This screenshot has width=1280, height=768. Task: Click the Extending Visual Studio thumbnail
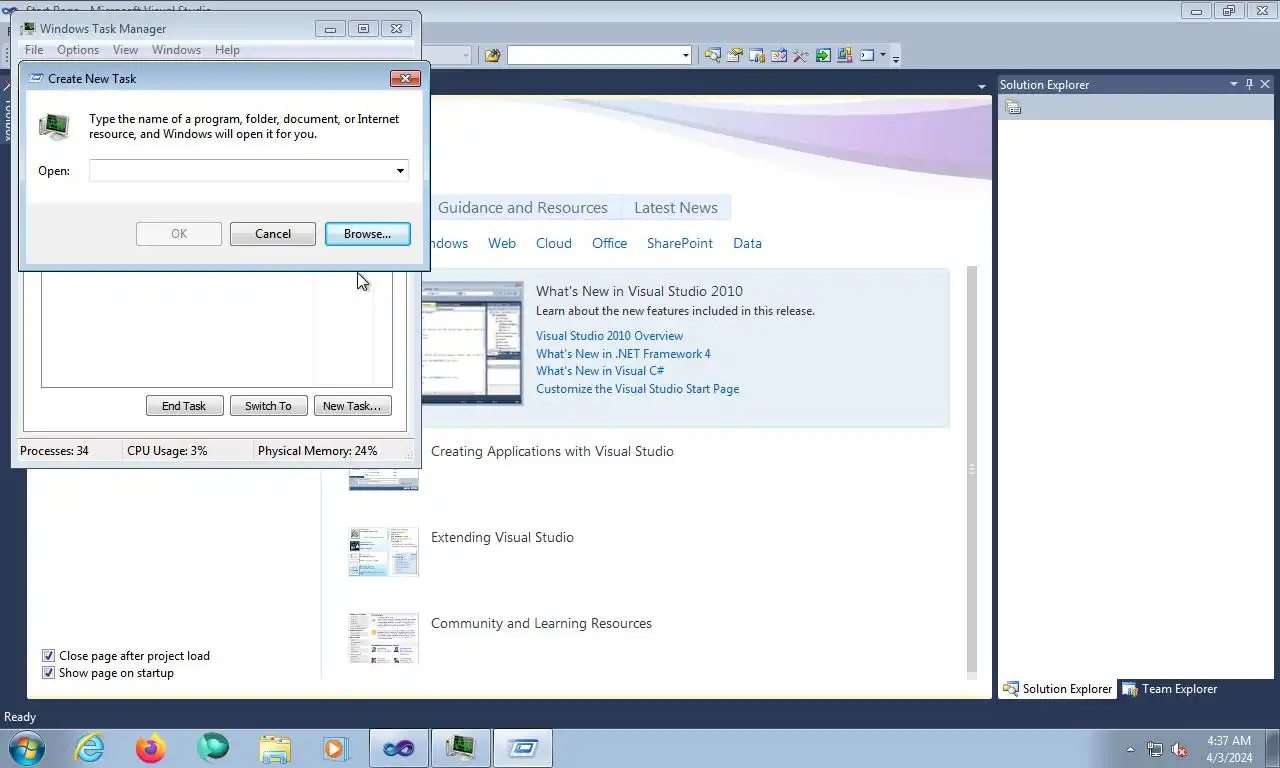[x=383, y=552]
